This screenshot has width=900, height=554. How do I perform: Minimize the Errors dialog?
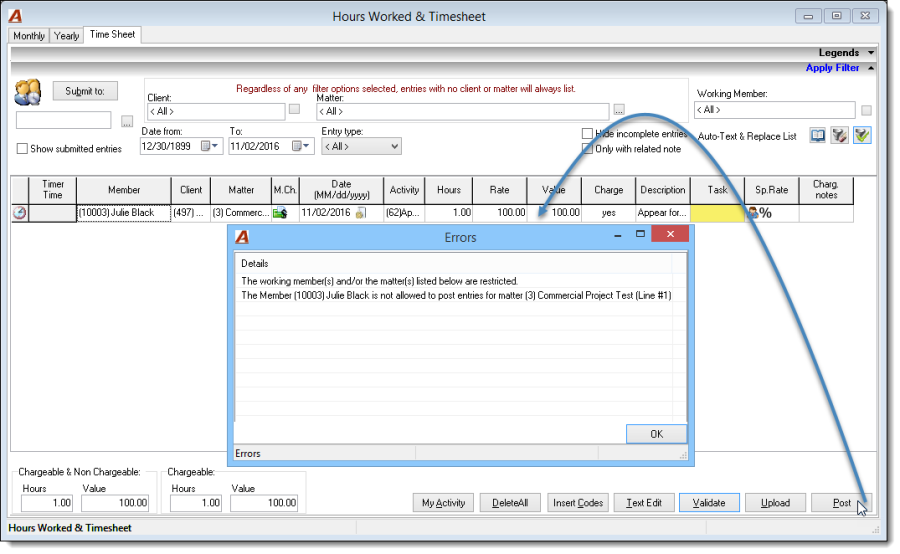pos(618,234)
